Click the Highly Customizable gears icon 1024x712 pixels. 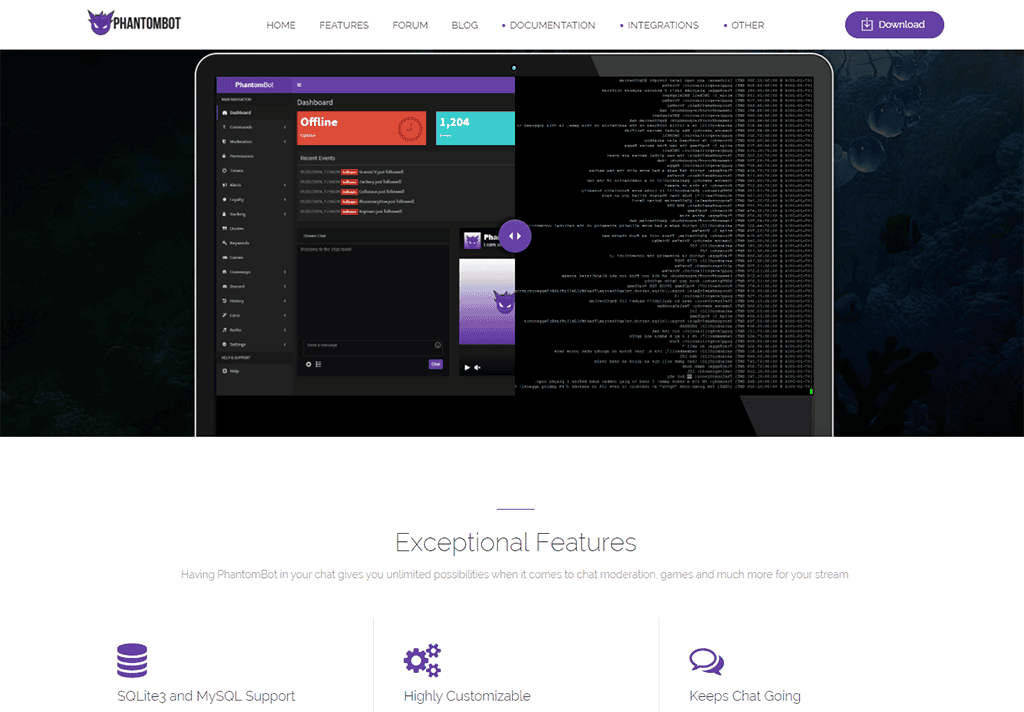pos(423,660)
